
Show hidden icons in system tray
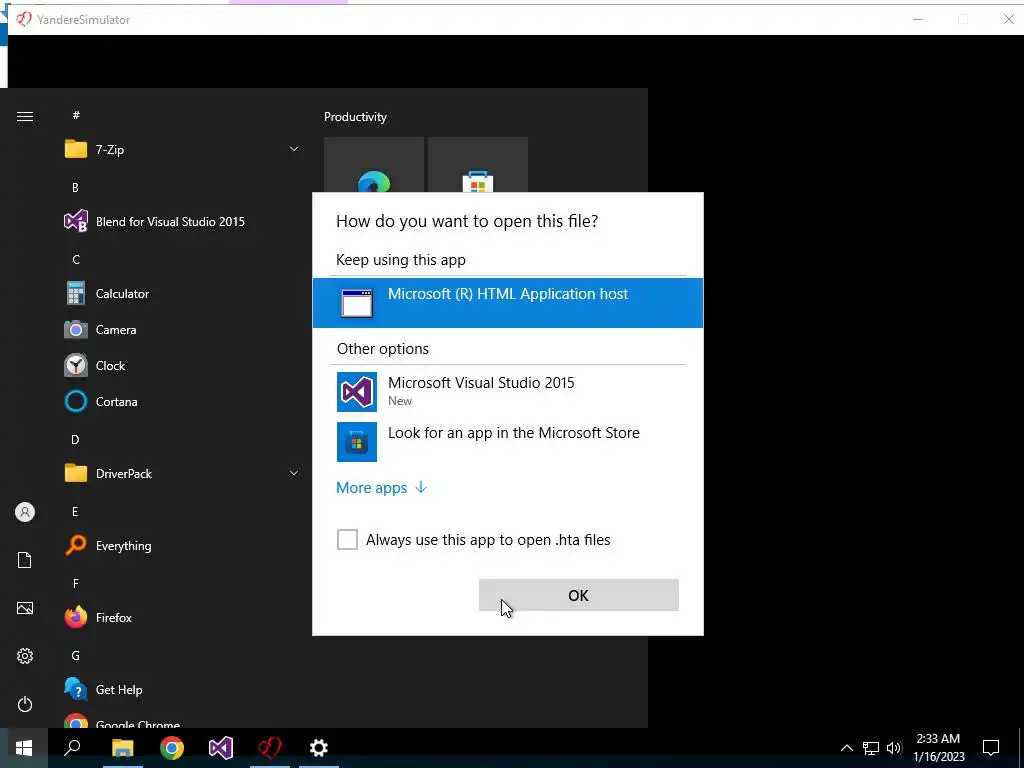[x=846, y=748]
